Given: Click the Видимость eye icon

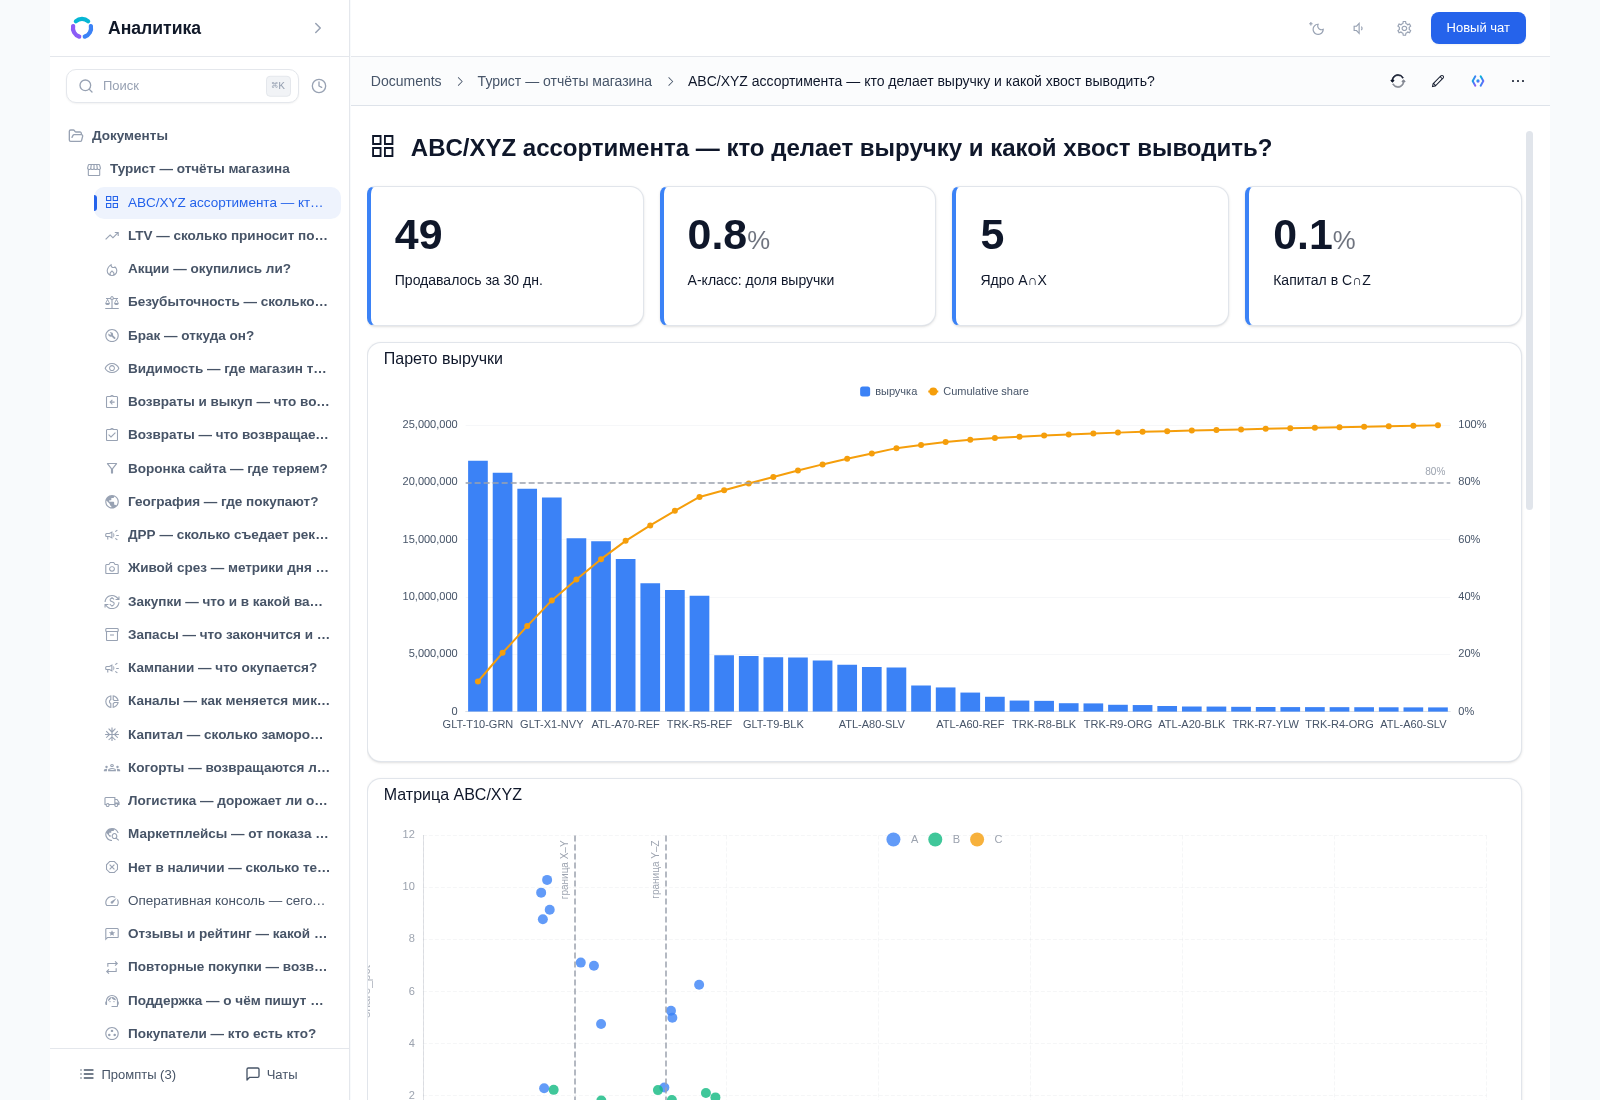Looking at the screenshot, I should [x=112, y=369].
